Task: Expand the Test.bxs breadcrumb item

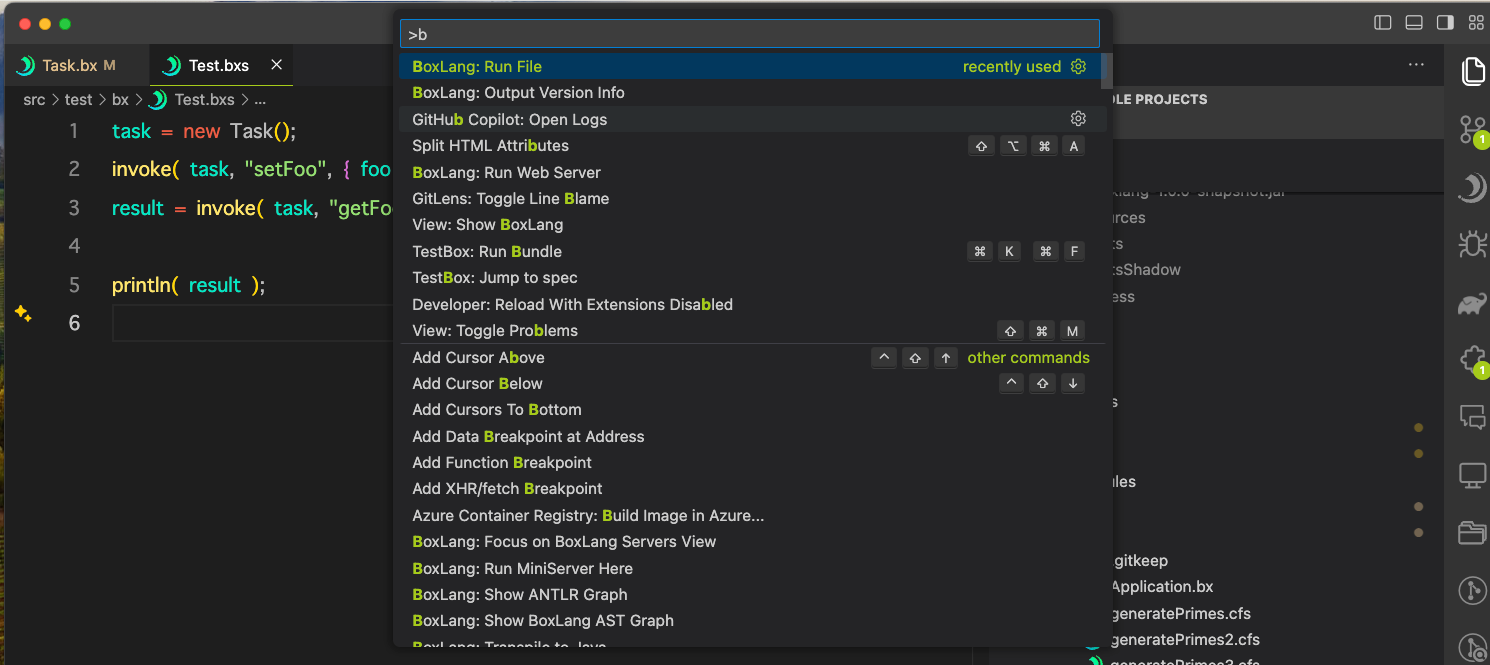Action: point(204,100)
